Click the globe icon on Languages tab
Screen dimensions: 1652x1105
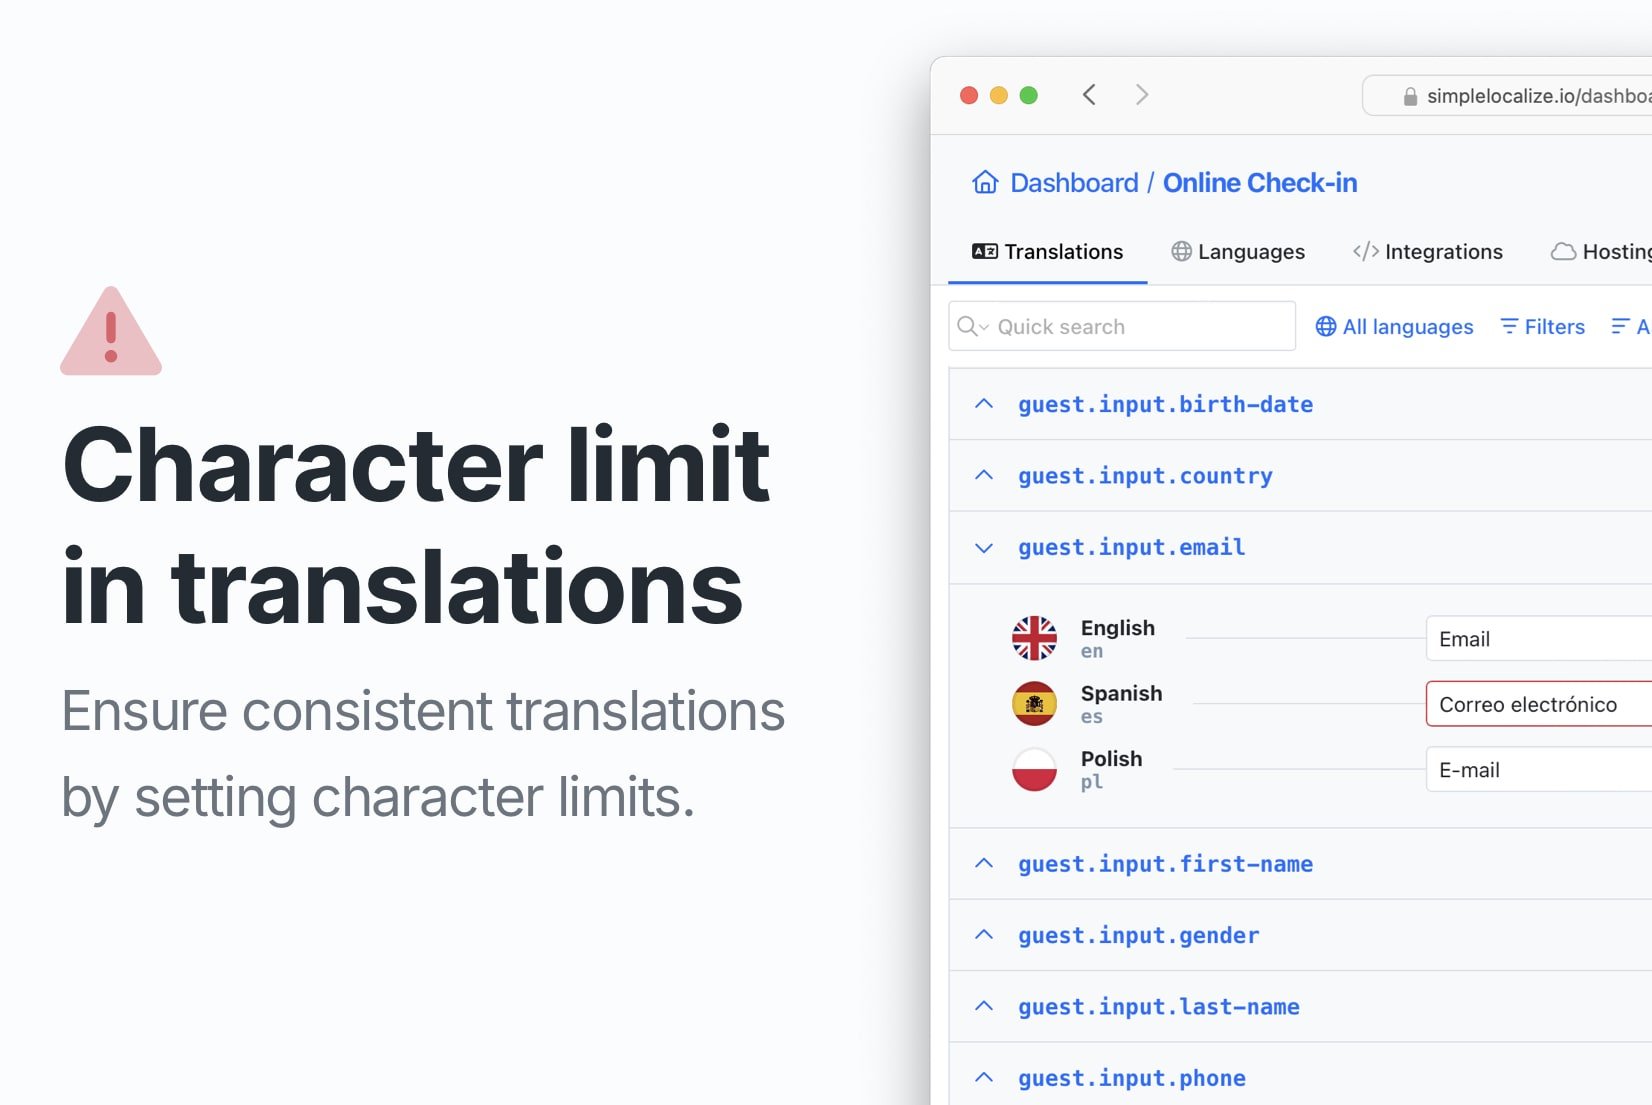[1181, 251]
